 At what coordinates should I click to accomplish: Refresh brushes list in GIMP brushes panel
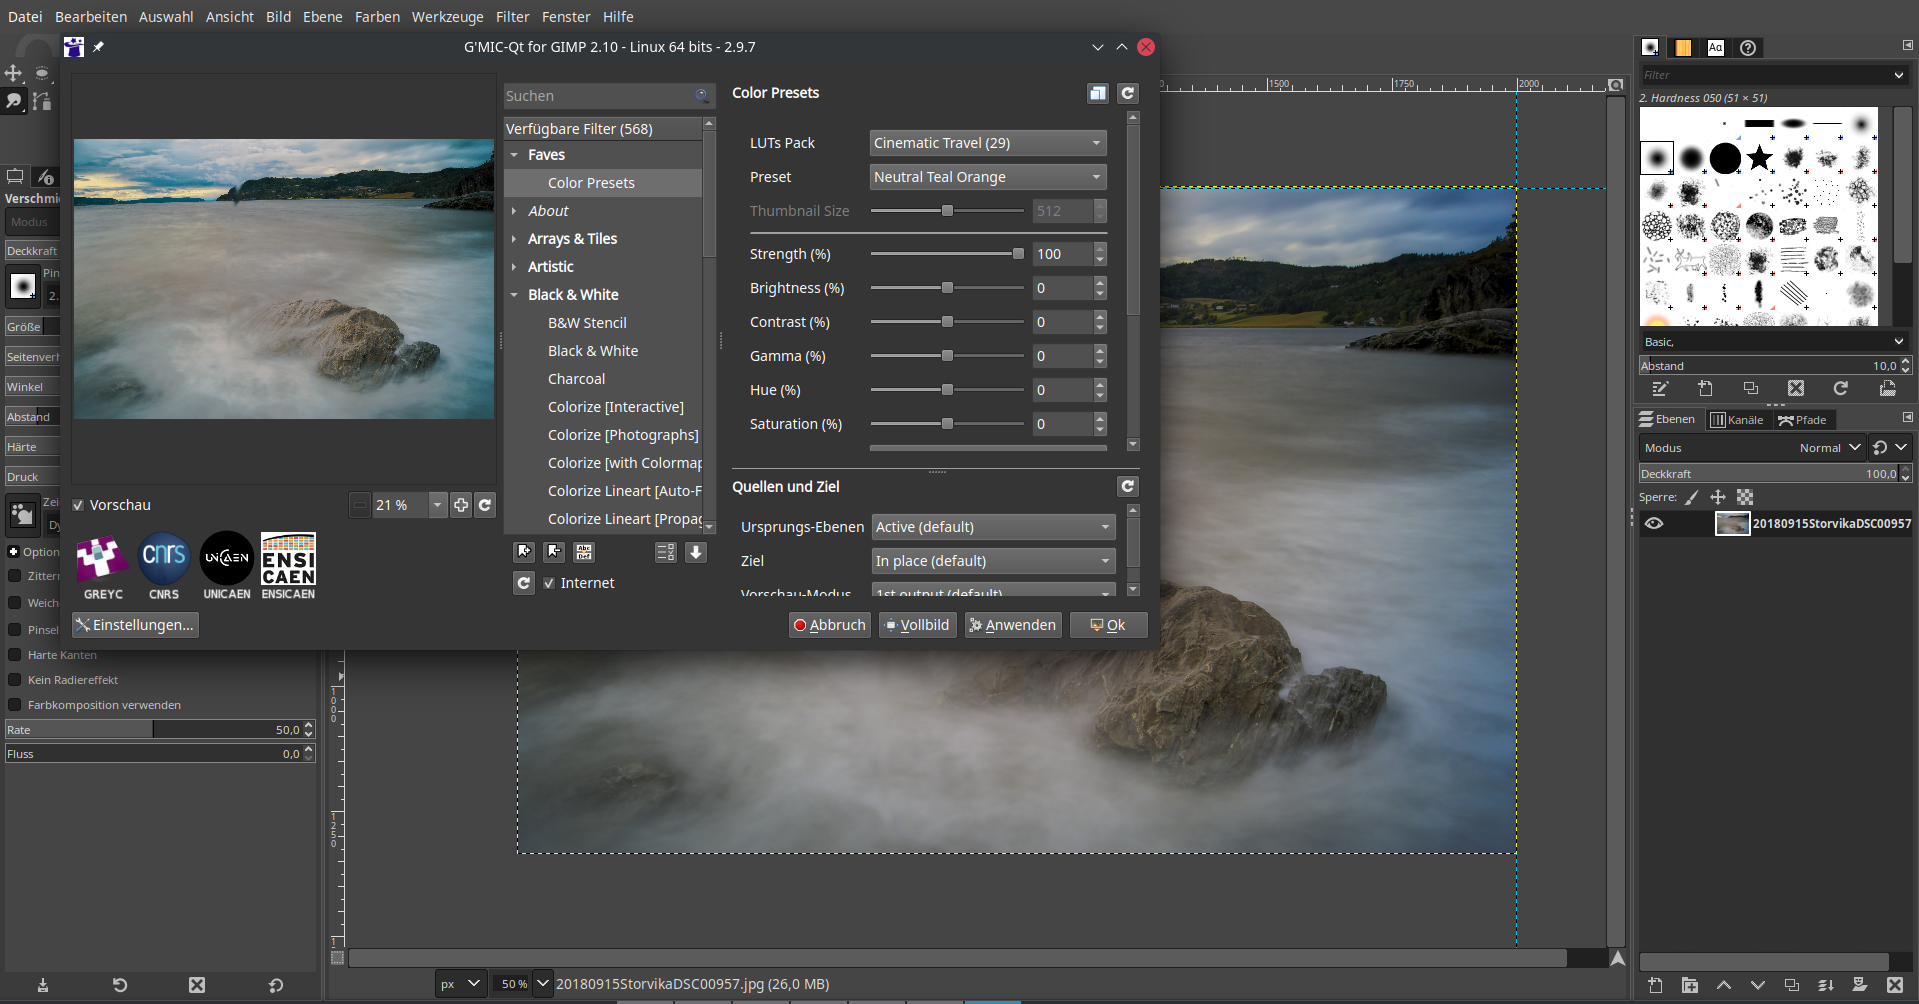[x=1841, y=388]
